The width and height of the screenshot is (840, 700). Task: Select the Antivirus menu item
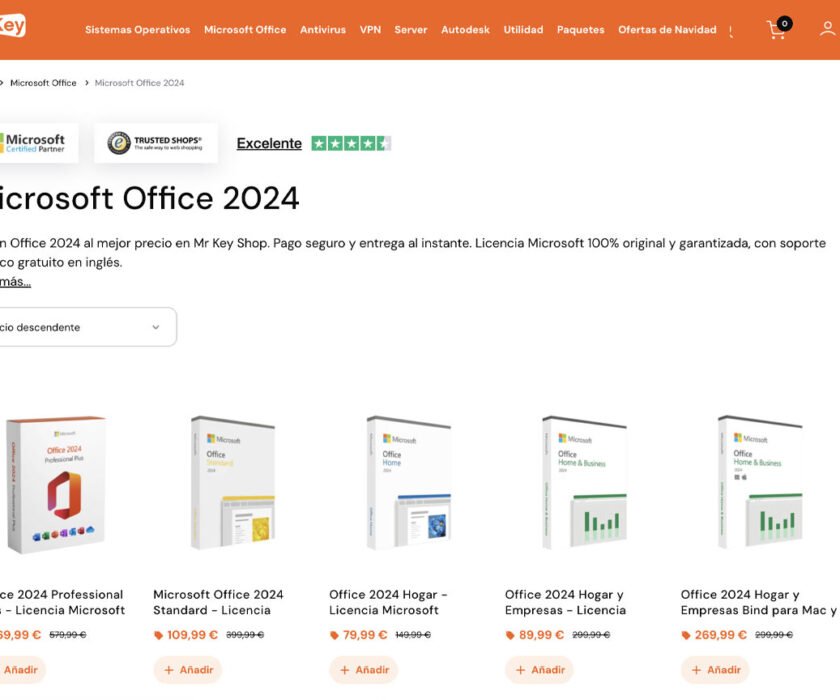pyautogui.click(x=323, y=30)
